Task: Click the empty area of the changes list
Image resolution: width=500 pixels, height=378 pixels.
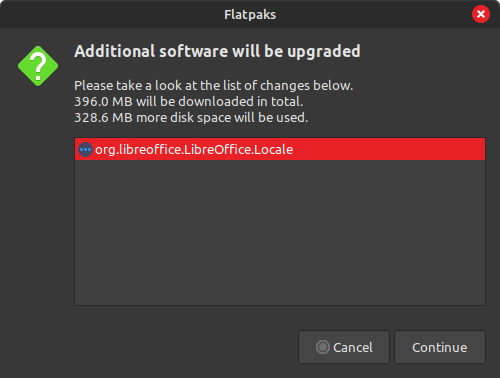Action: [280, 232]
